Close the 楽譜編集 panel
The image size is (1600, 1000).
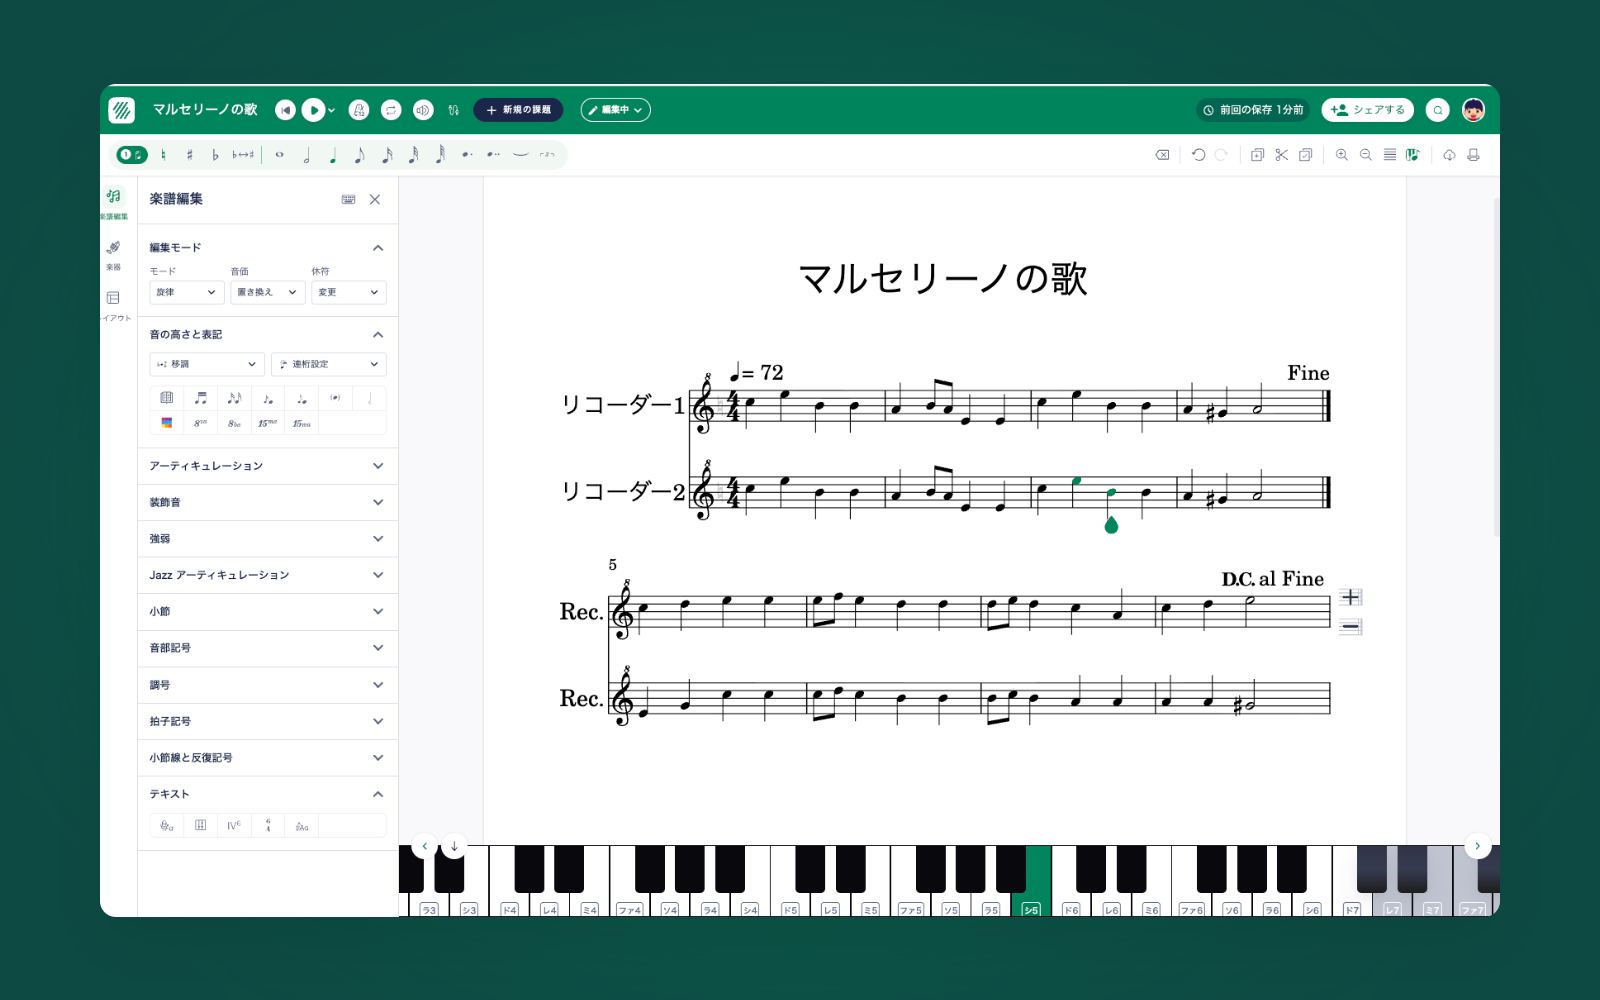point(375,200)
